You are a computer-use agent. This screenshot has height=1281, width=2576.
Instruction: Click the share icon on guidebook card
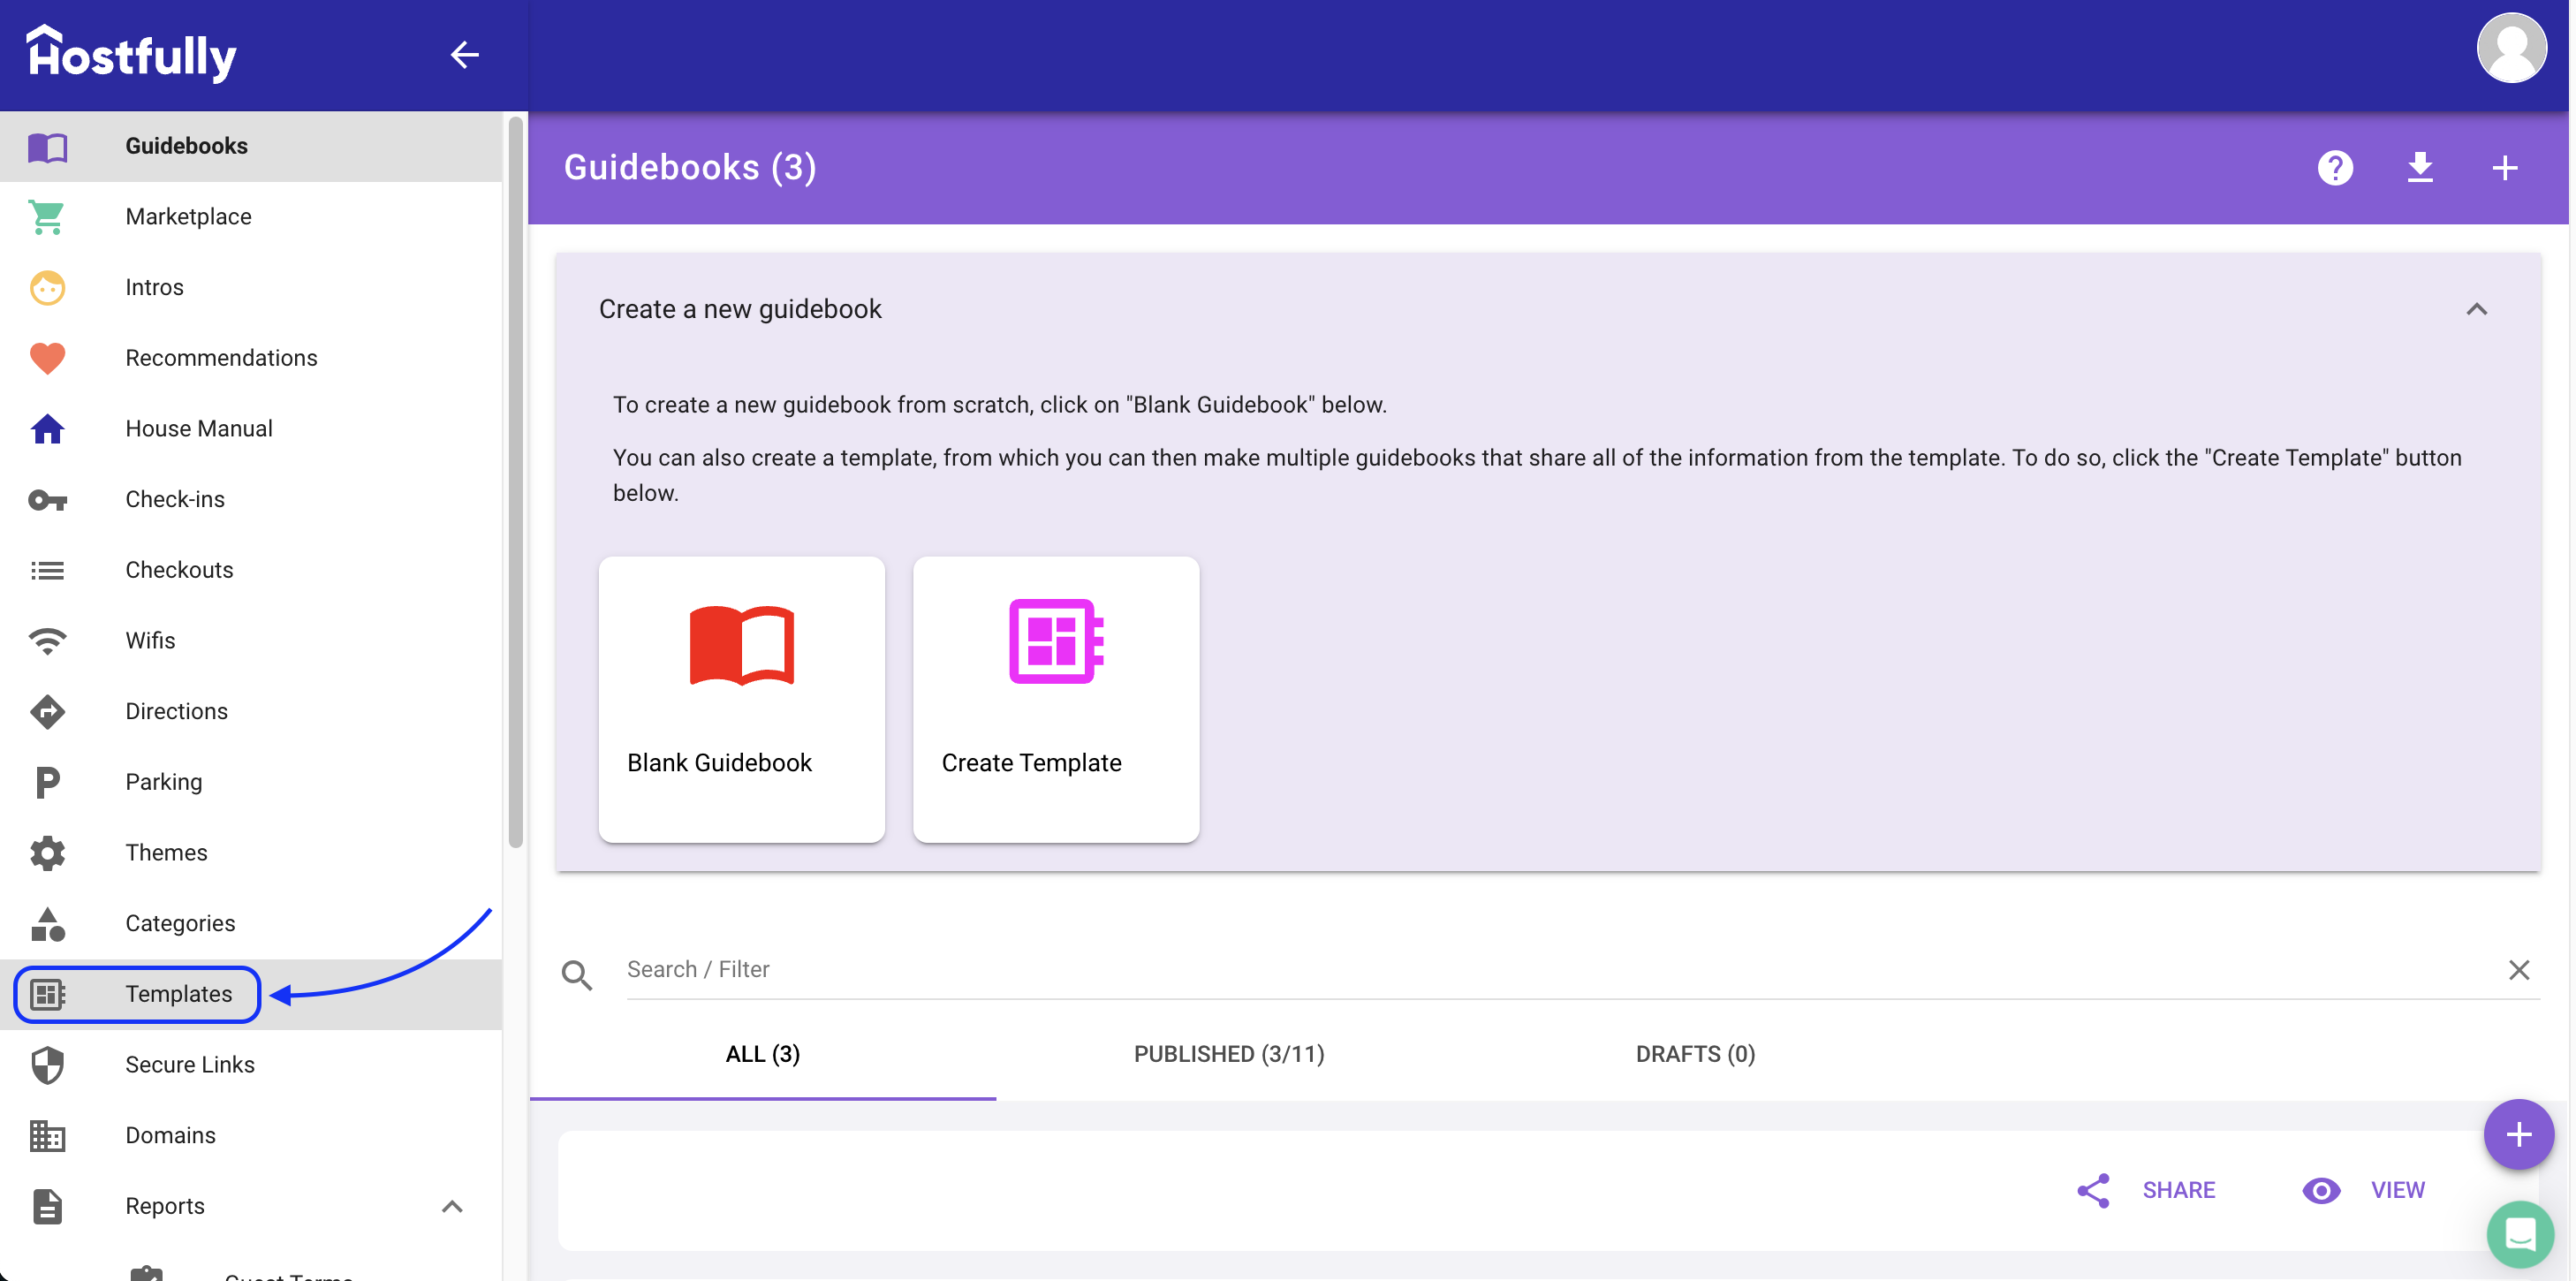2093,1190
